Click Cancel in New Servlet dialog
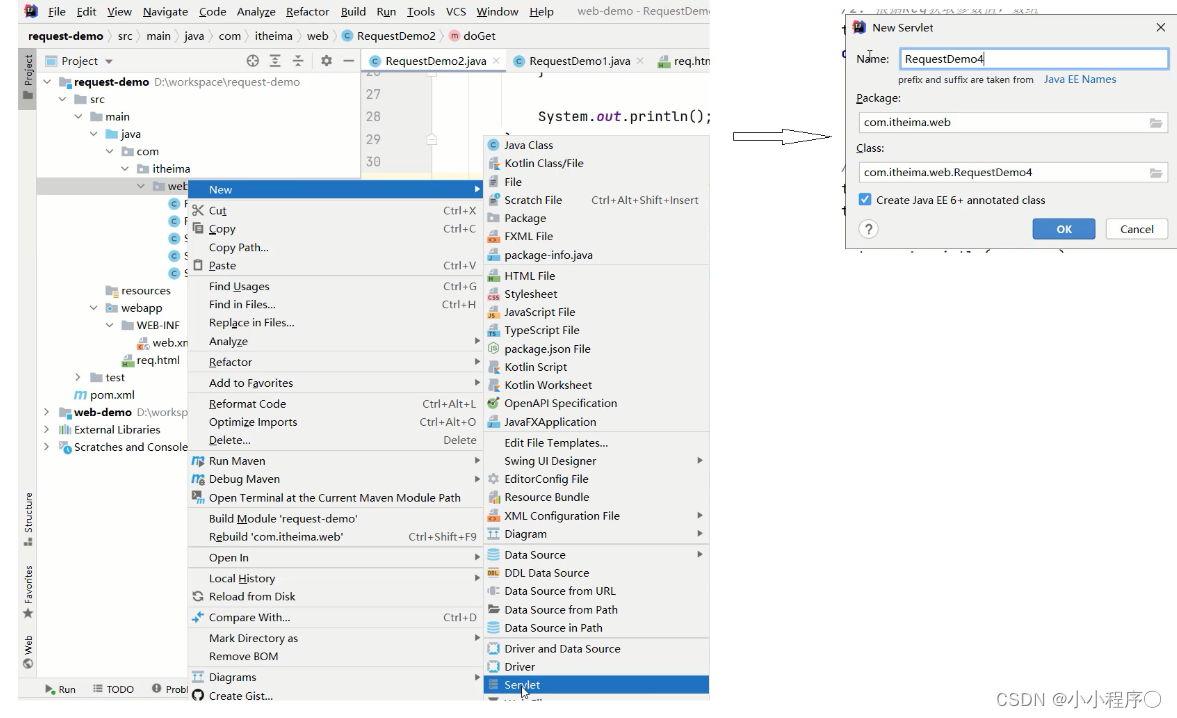 click(1136, 229)
